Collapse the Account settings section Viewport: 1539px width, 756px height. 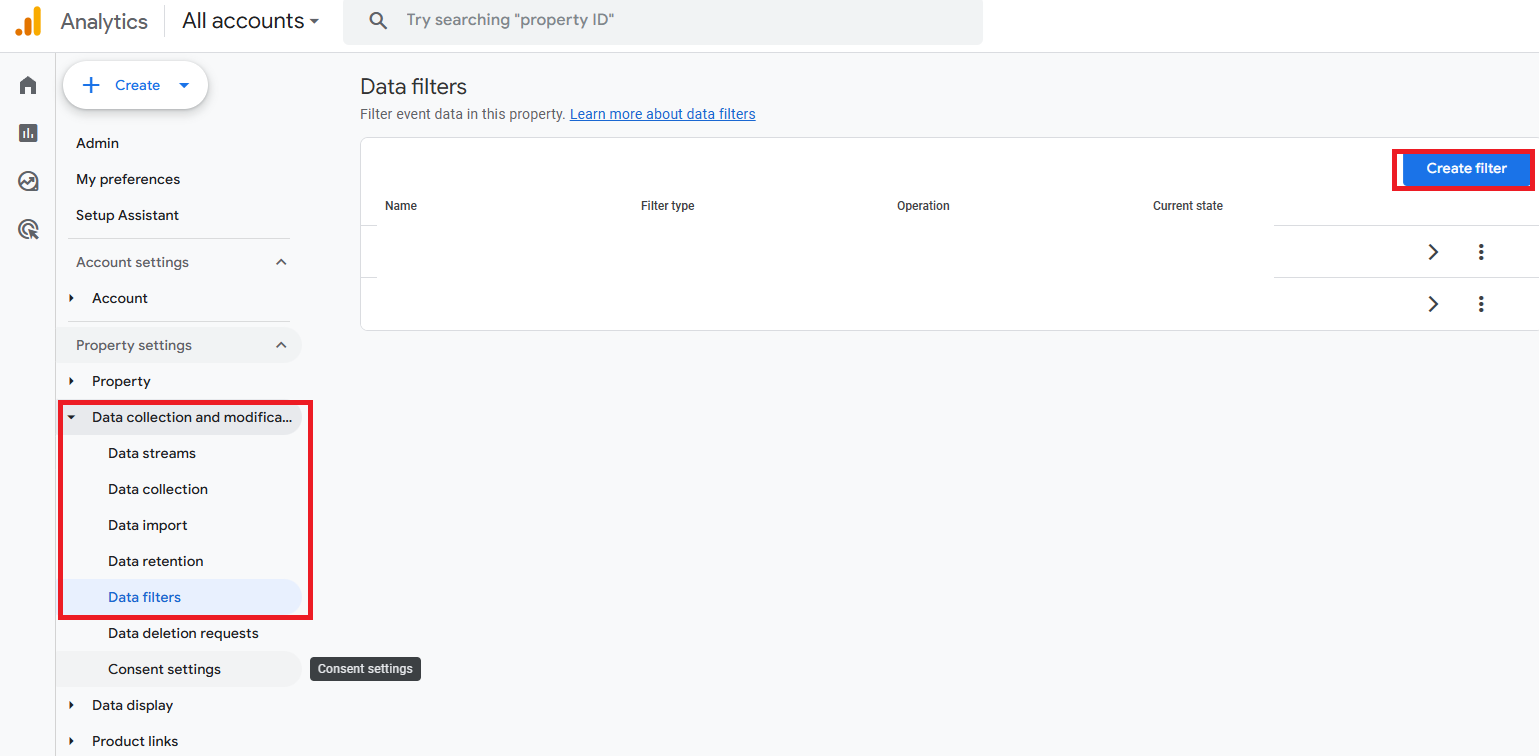click(281, 262)
